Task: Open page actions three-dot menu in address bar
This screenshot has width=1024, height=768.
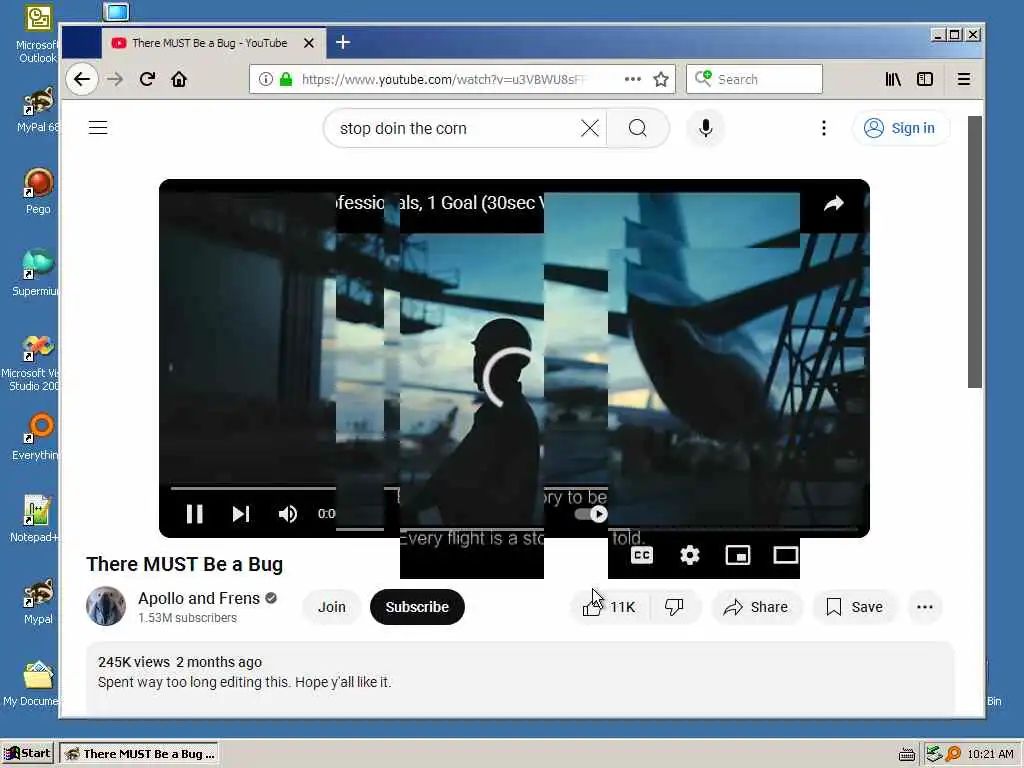Action: click(x=632, y=79)
